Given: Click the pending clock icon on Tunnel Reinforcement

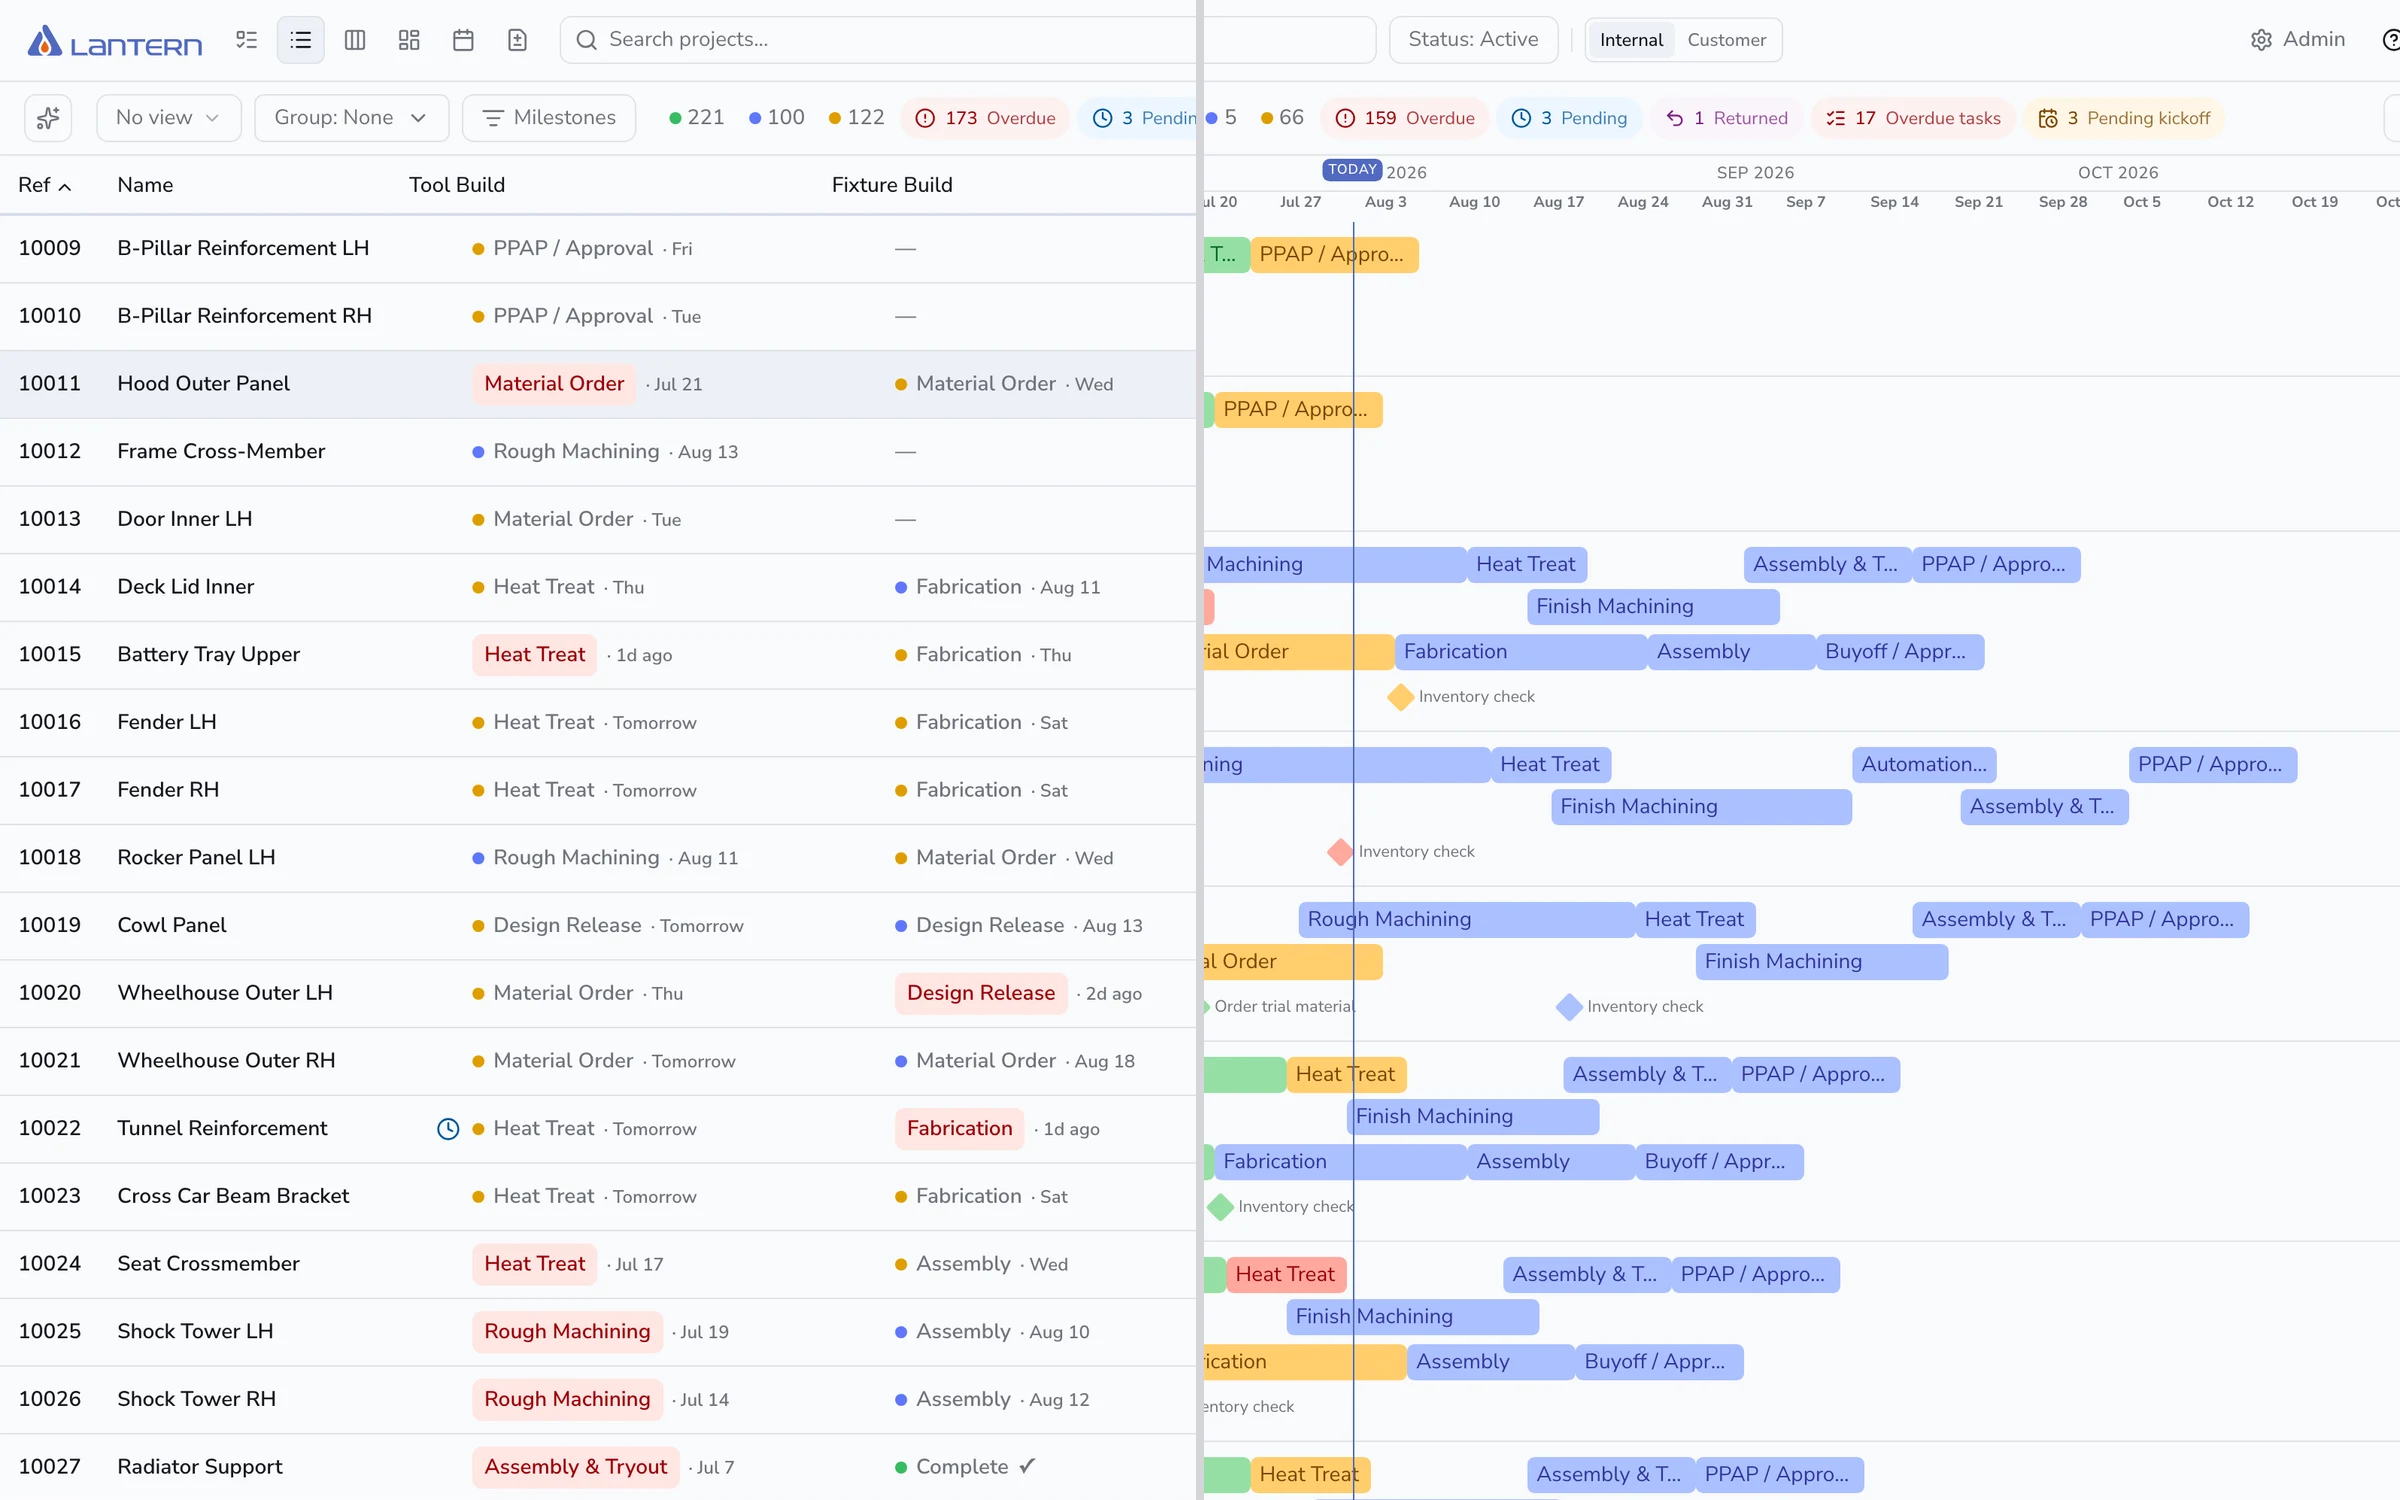Looking at the screenshot, I should click(448, 1129).
